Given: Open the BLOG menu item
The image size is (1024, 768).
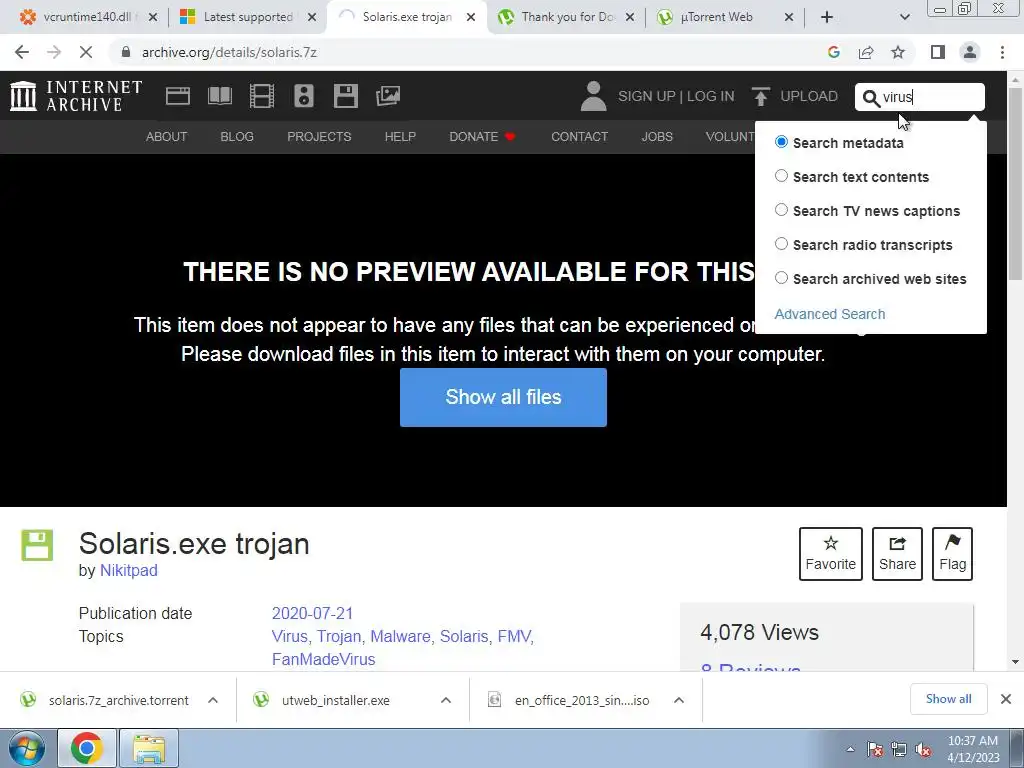Looking at the screenshot, I should [x=237, y=136].
